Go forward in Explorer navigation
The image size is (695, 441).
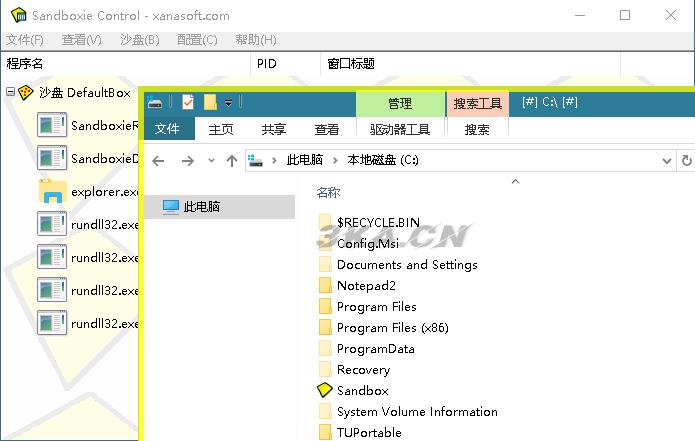tap(187, 160)
